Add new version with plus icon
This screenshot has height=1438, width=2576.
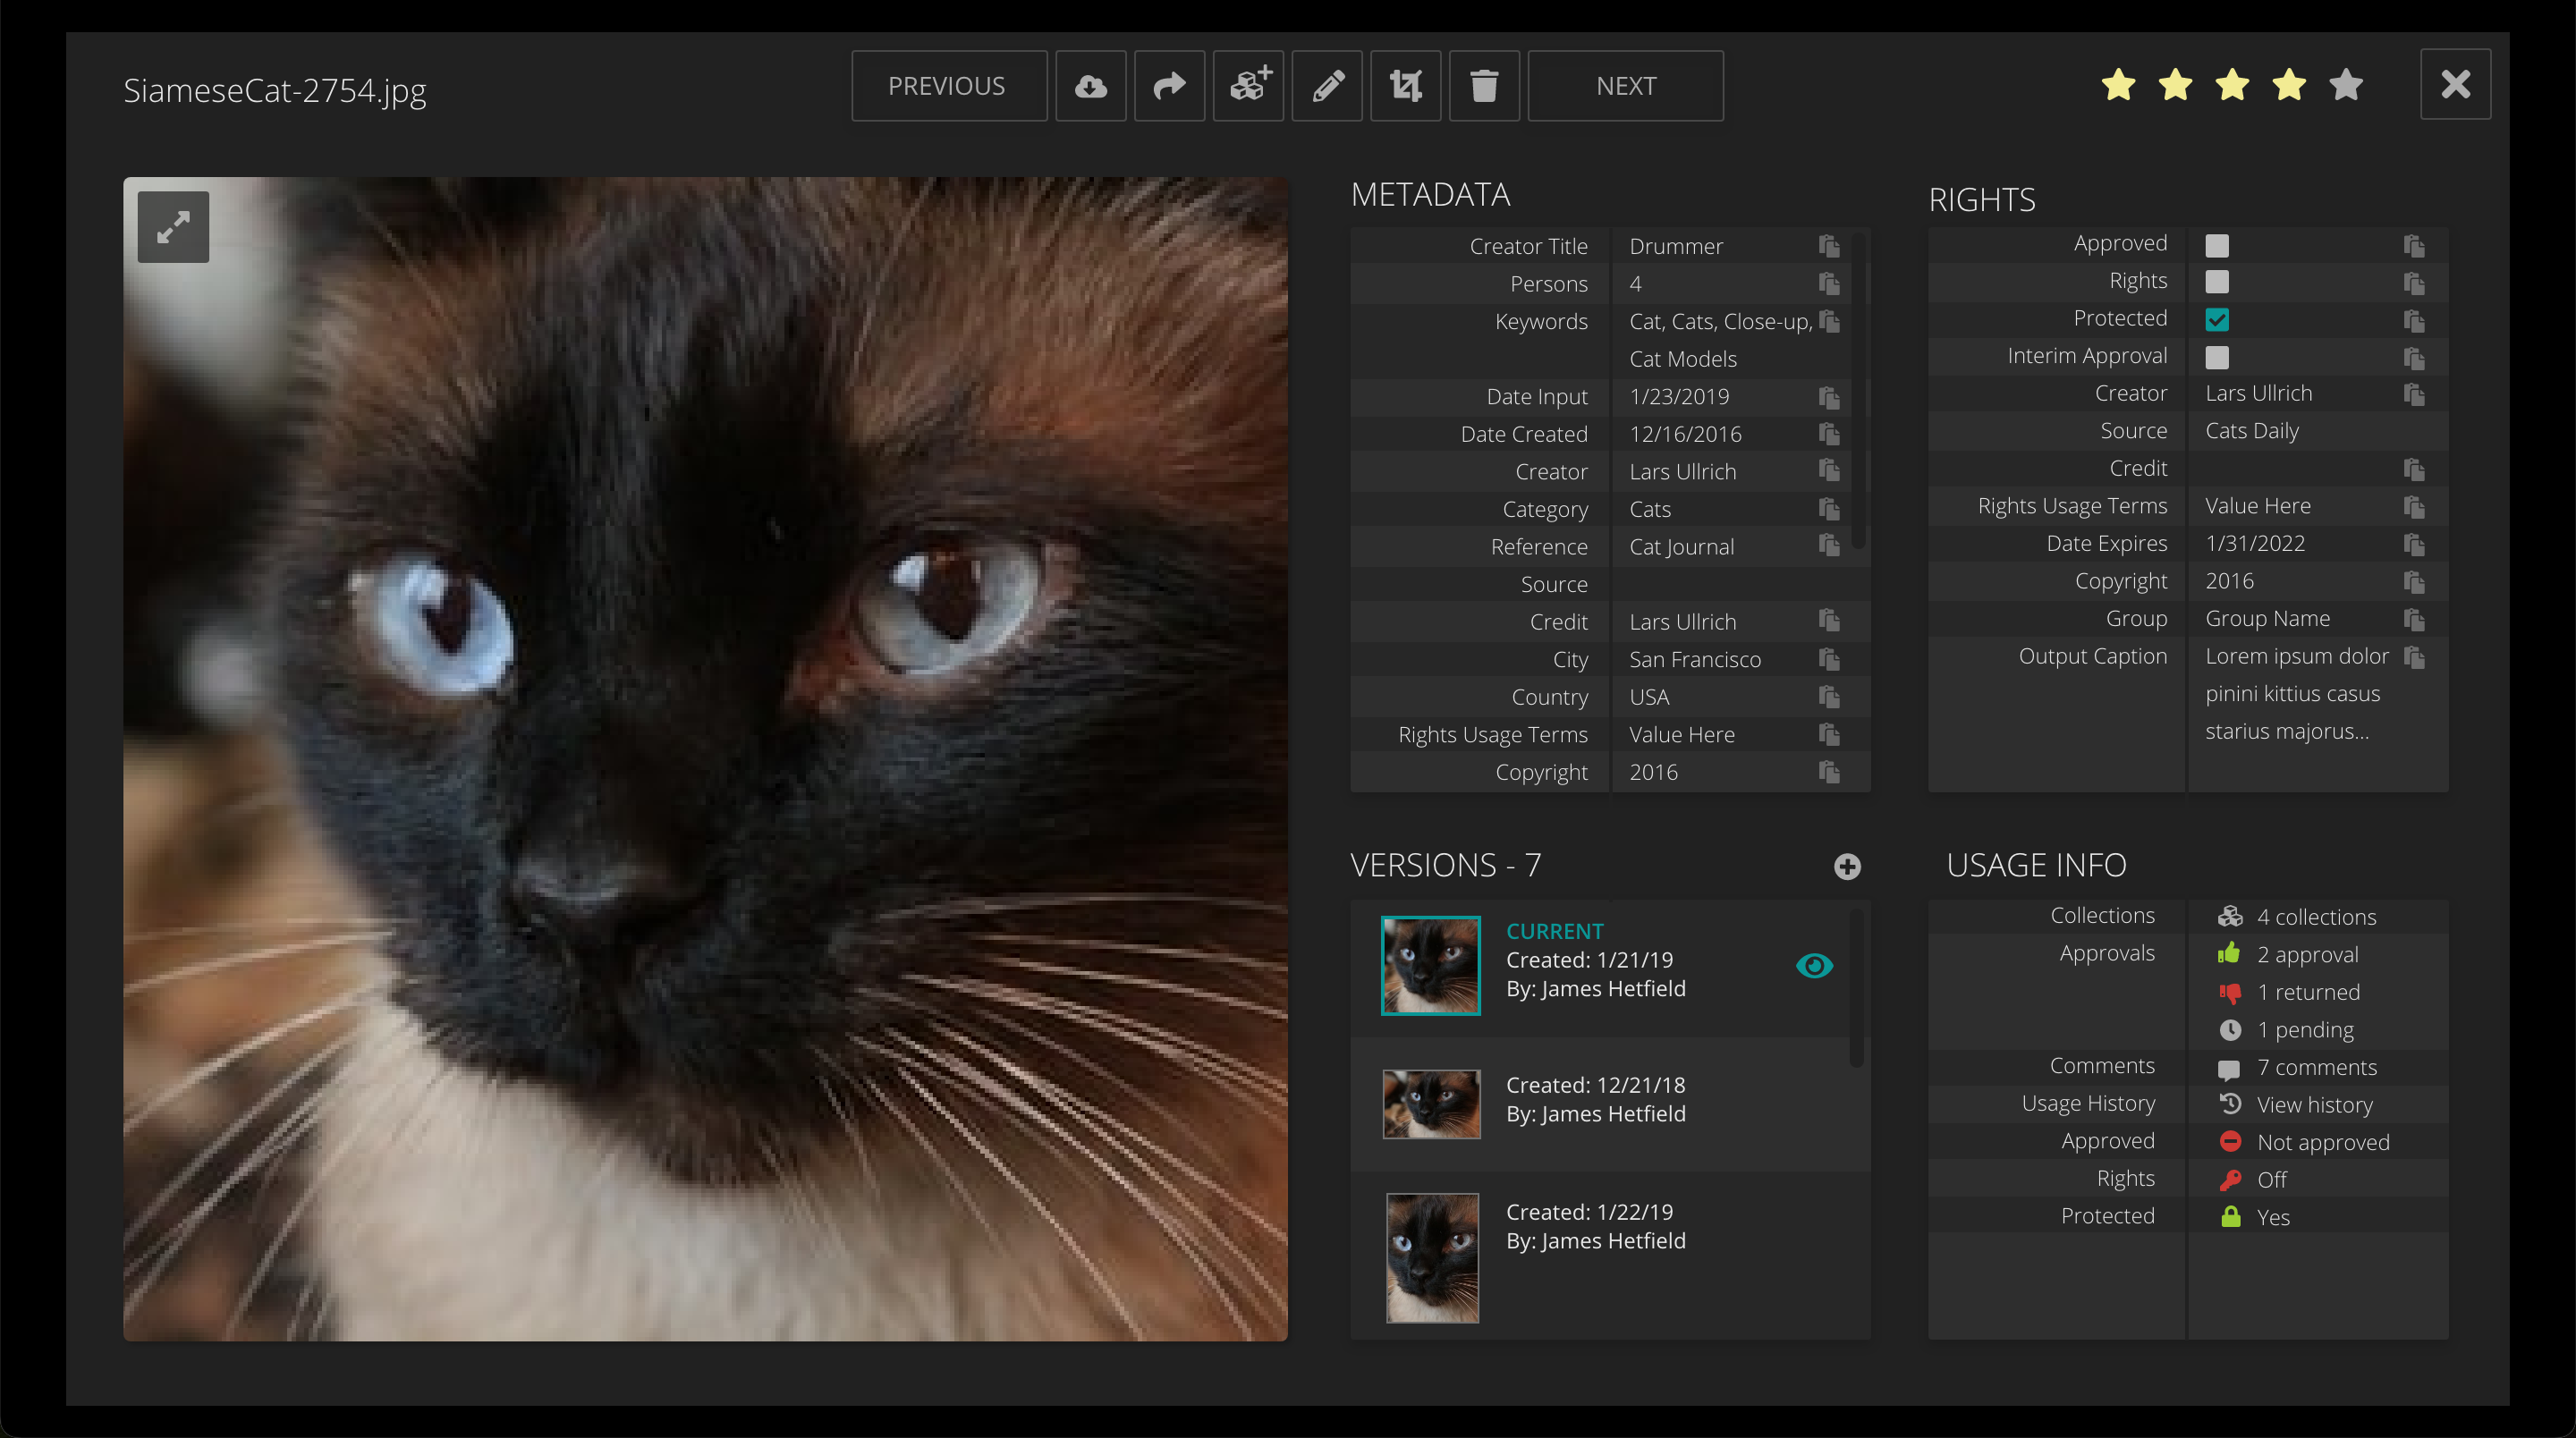pos(1847,866)
